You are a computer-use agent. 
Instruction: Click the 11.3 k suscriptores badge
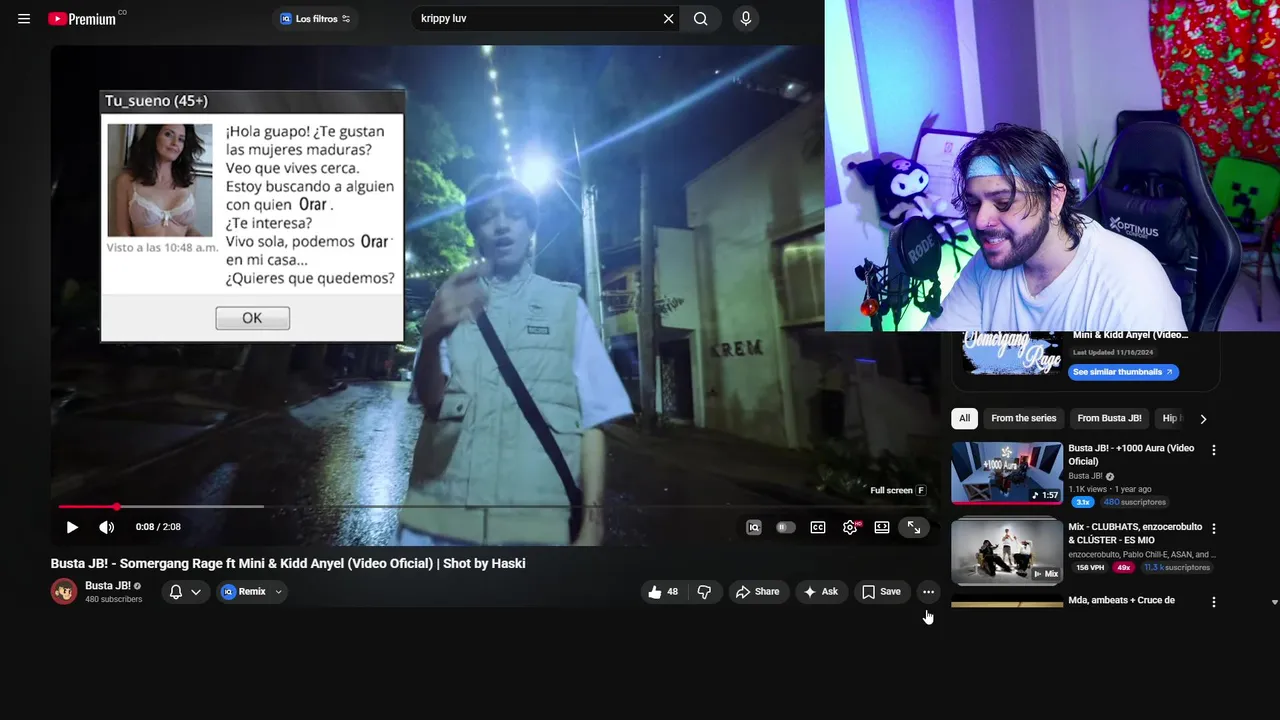(x=1177, y=567)
